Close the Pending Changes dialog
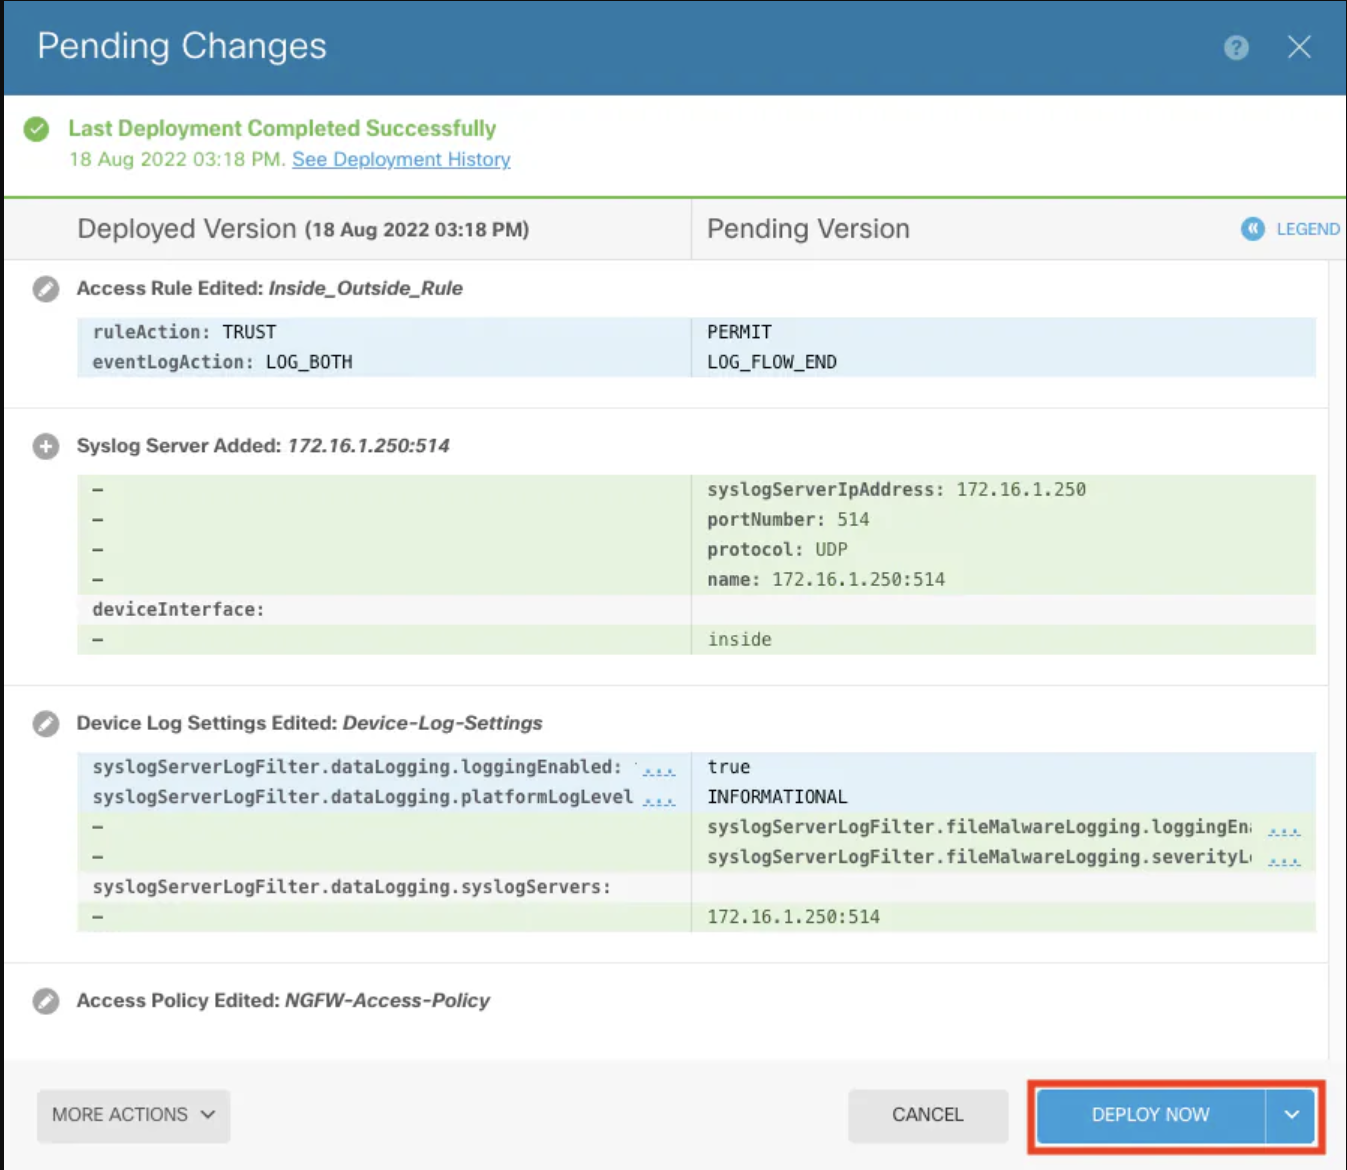Screen dimensions: 1347x1170 tap(1299, 47)
